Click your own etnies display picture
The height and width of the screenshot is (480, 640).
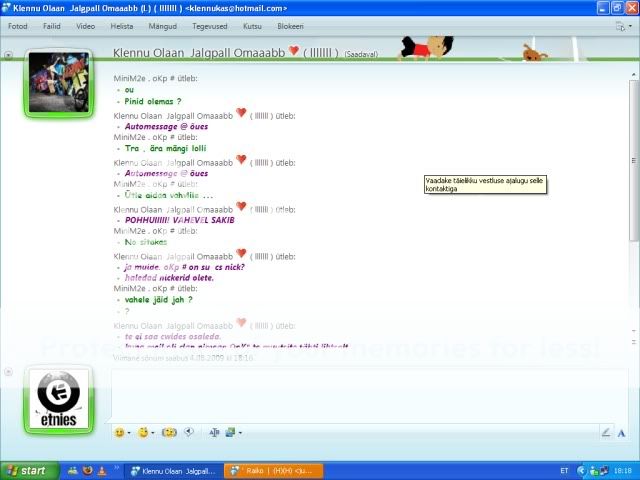click(59, 400)
